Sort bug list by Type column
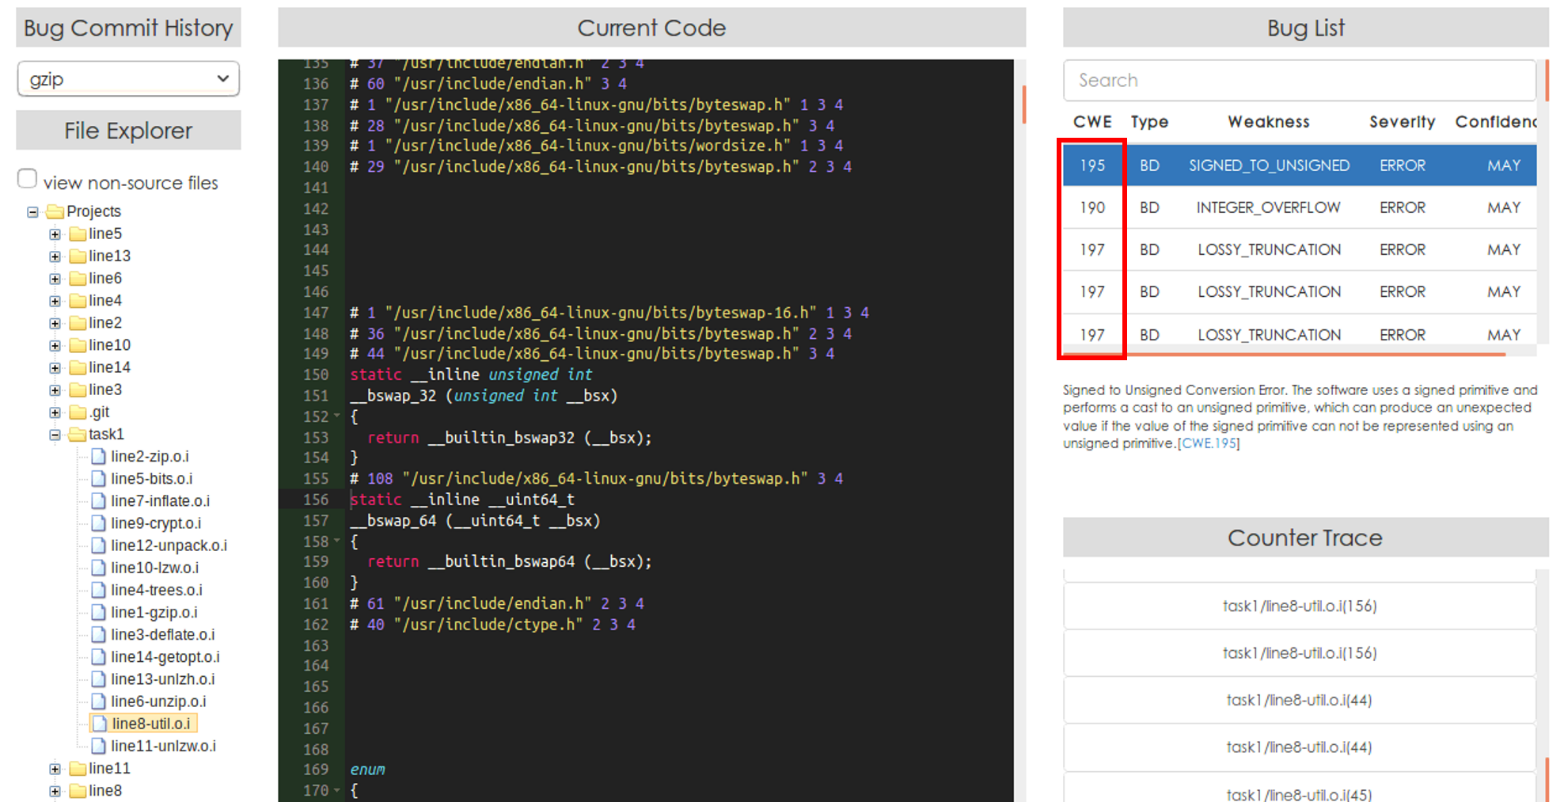The width and height of the screenshot is (1564, 802). click(1149, 122)
